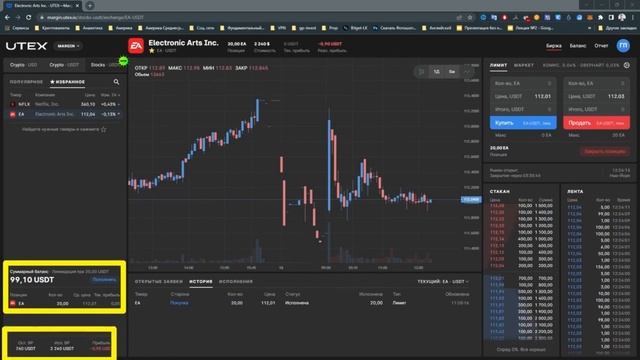The width and height of the screenshot is (640, 360).
Task: Select the Лимит order type tab
Action: tap(498, 65)
